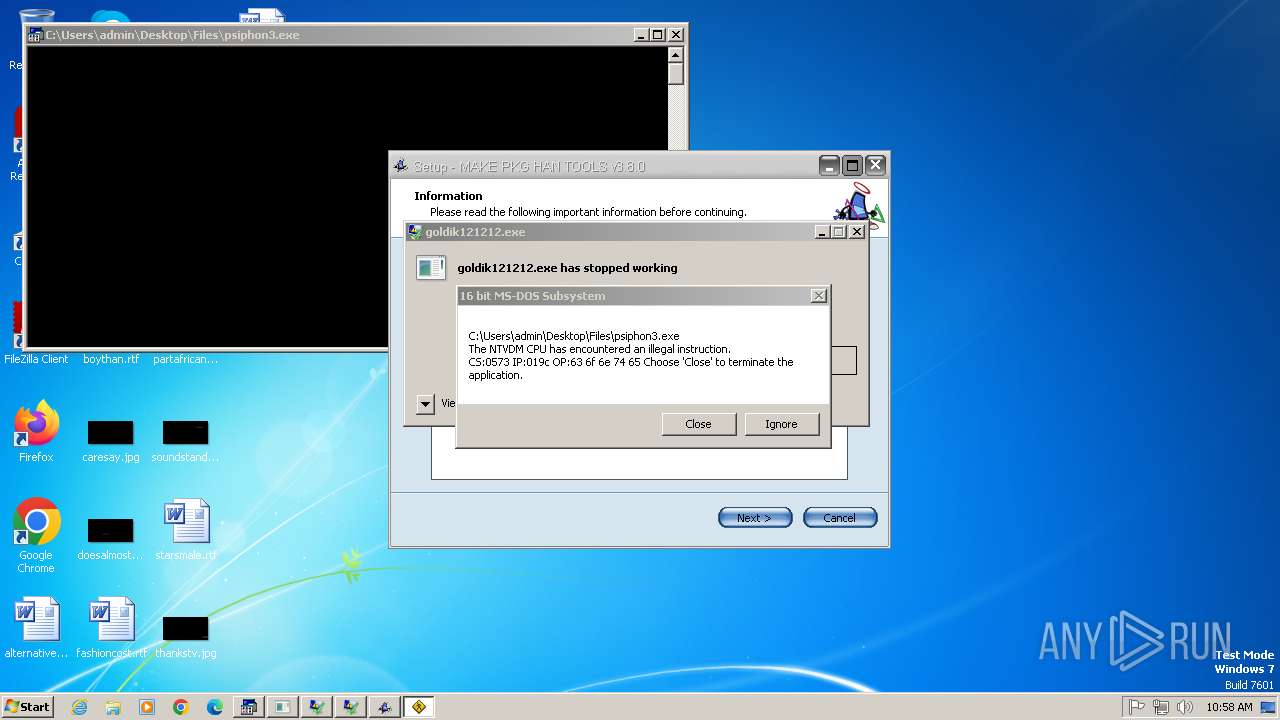
Task: Click the goldik121212.exe title bar icon
Action: click(415, 232)
